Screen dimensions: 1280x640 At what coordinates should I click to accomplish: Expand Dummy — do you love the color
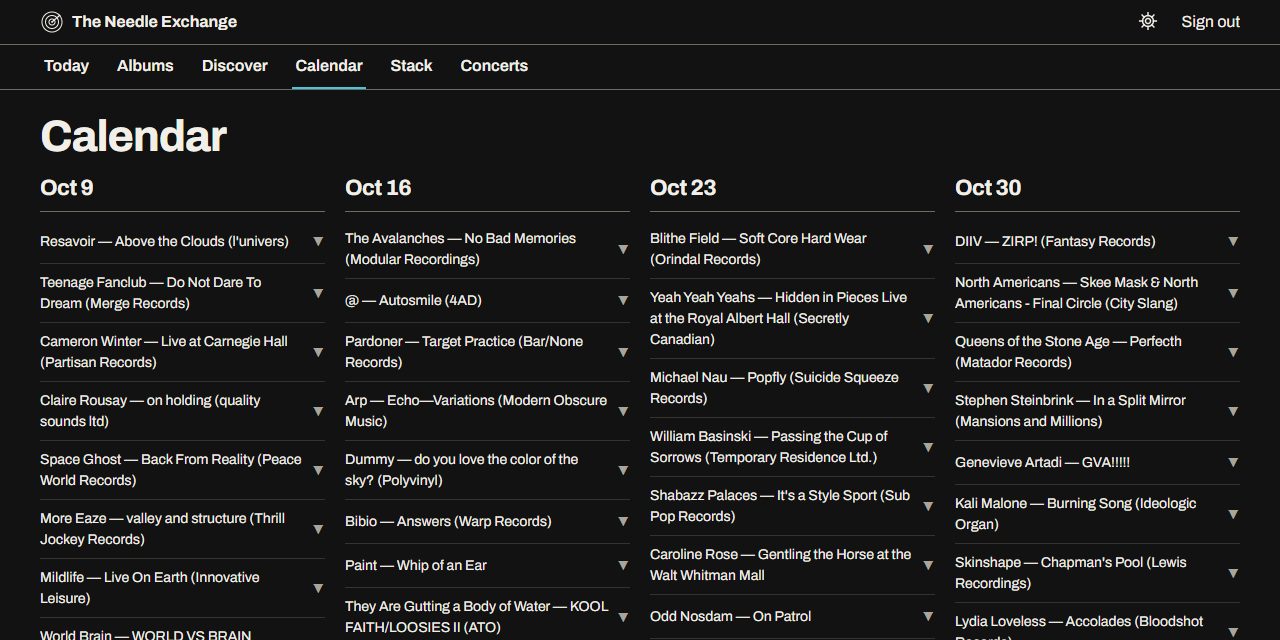pyautogui.click(x=487, y=470)
